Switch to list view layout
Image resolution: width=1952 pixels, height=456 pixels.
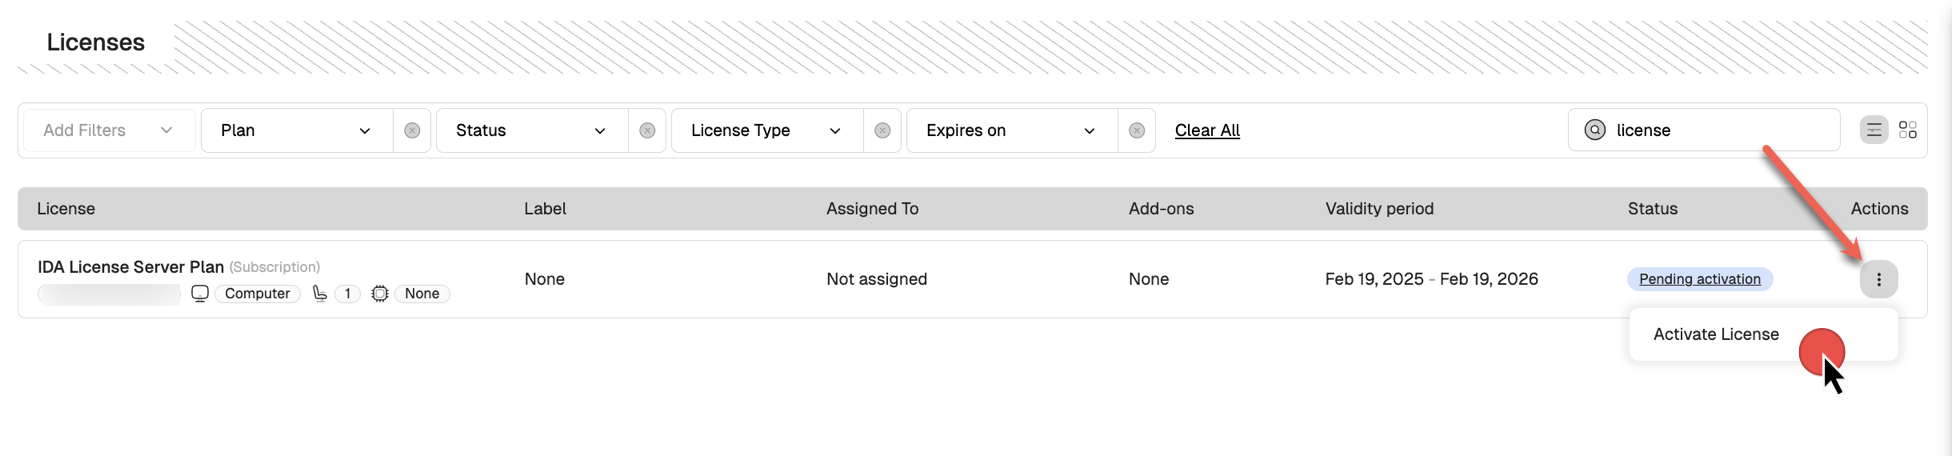[1873, 130]
